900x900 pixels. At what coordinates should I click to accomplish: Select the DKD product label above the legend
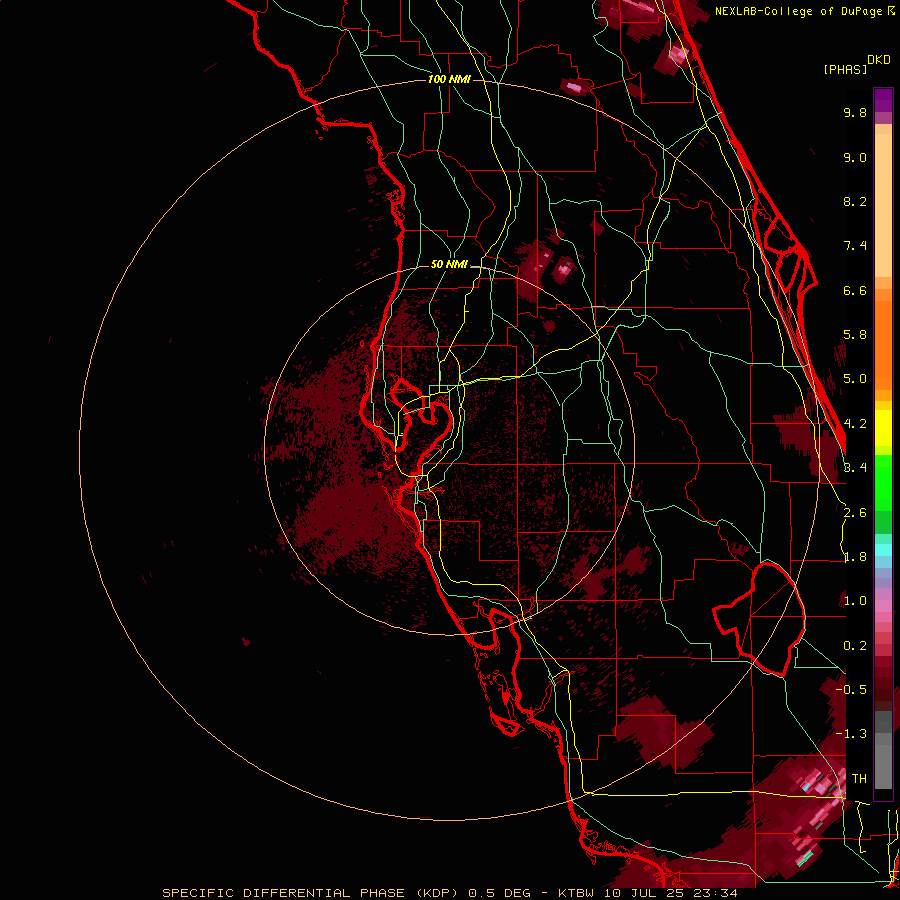[x=879, y=60]
